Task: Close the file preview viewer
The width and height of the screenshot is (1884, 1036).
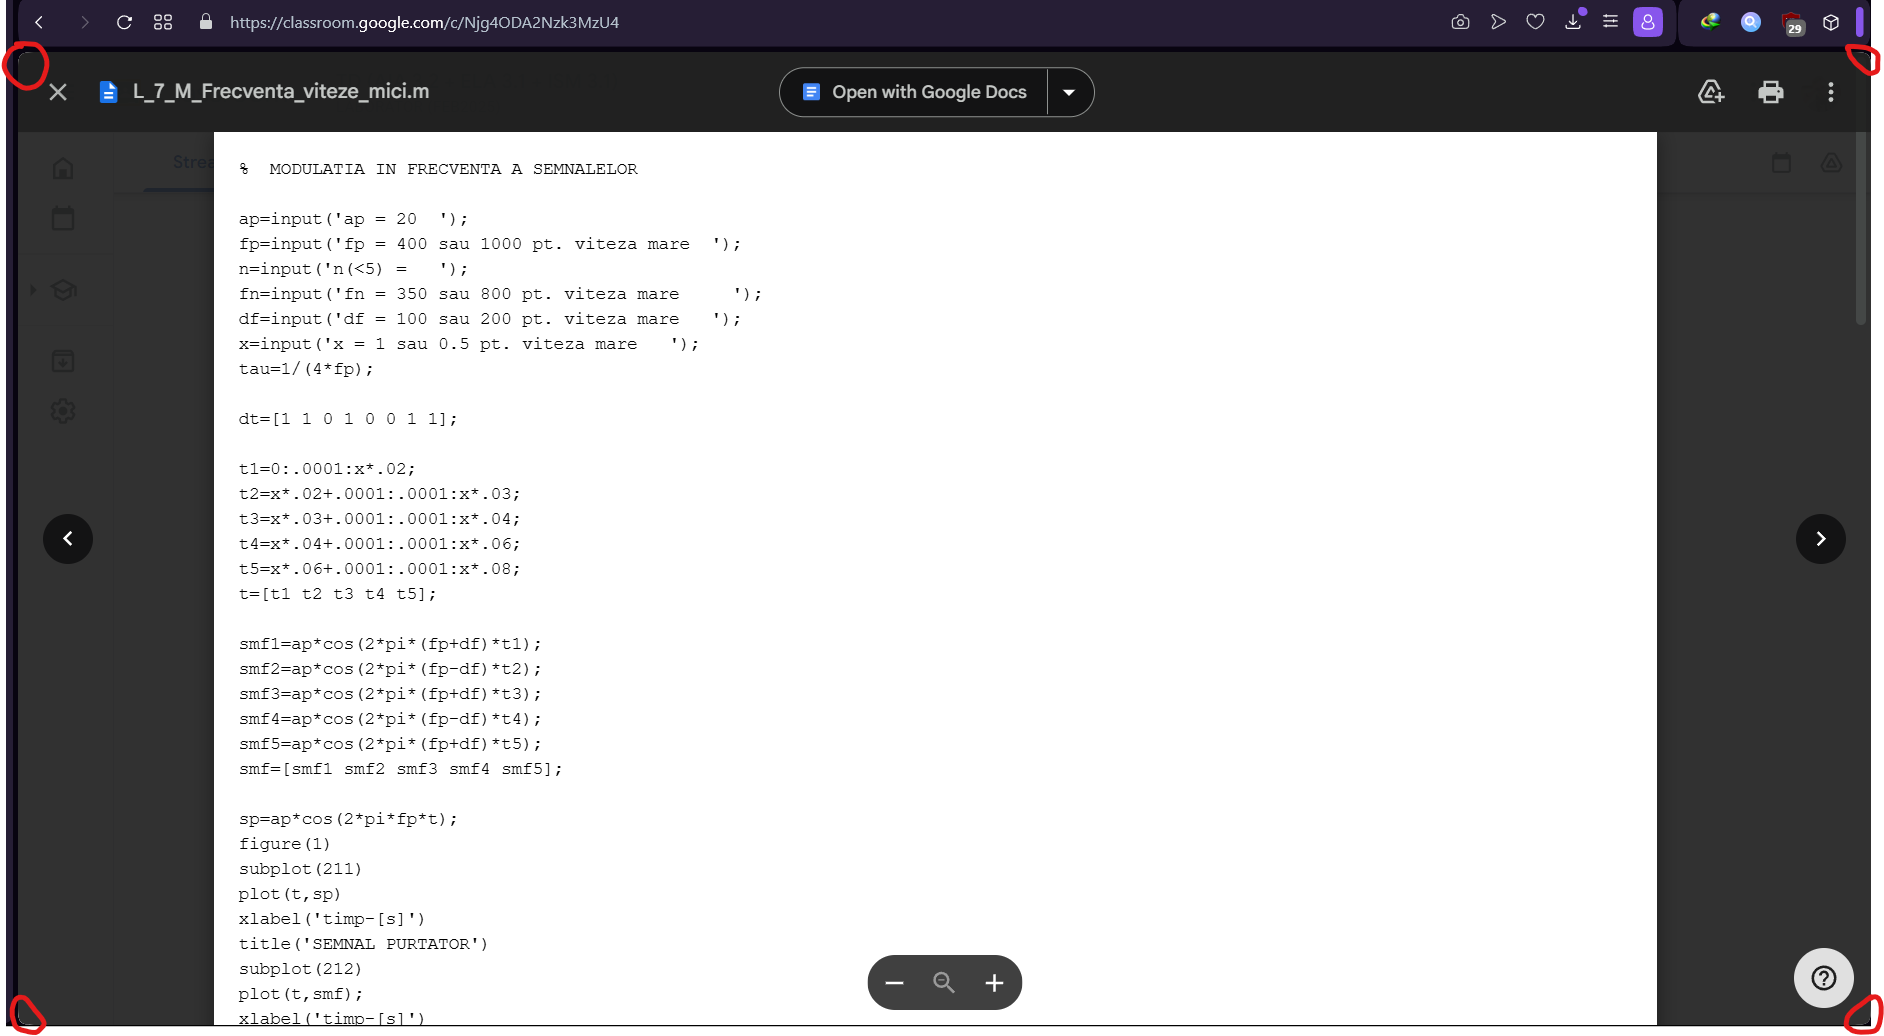Action: 58,92
